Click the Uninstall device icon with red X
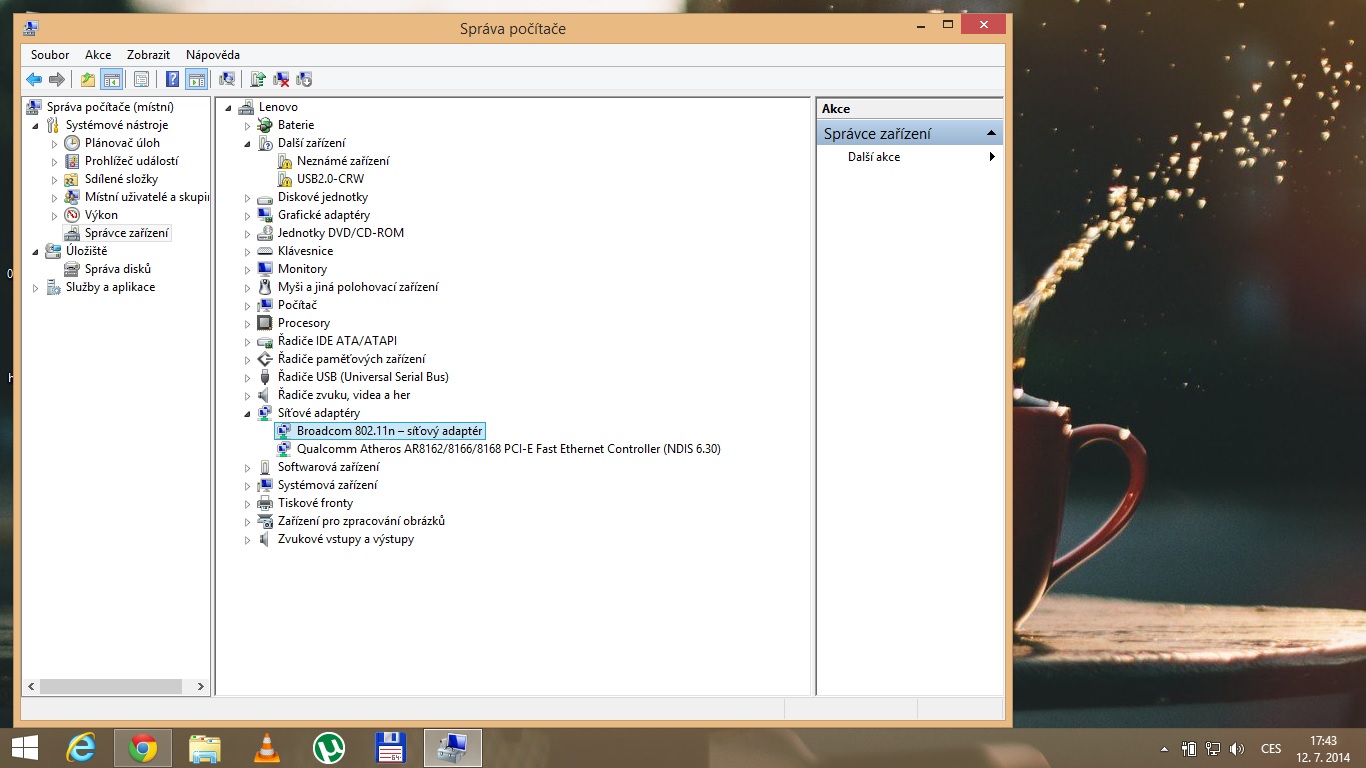1366x768 pixels. pyautogui.click(x=282, y=80)
